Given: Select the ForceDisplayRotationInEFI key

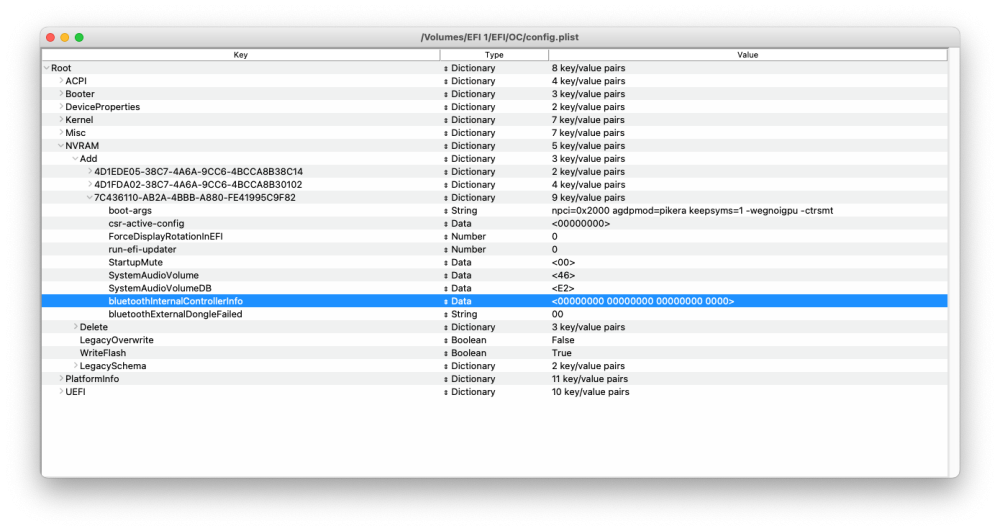Looking at the screenshot, I should coord(166,236).
